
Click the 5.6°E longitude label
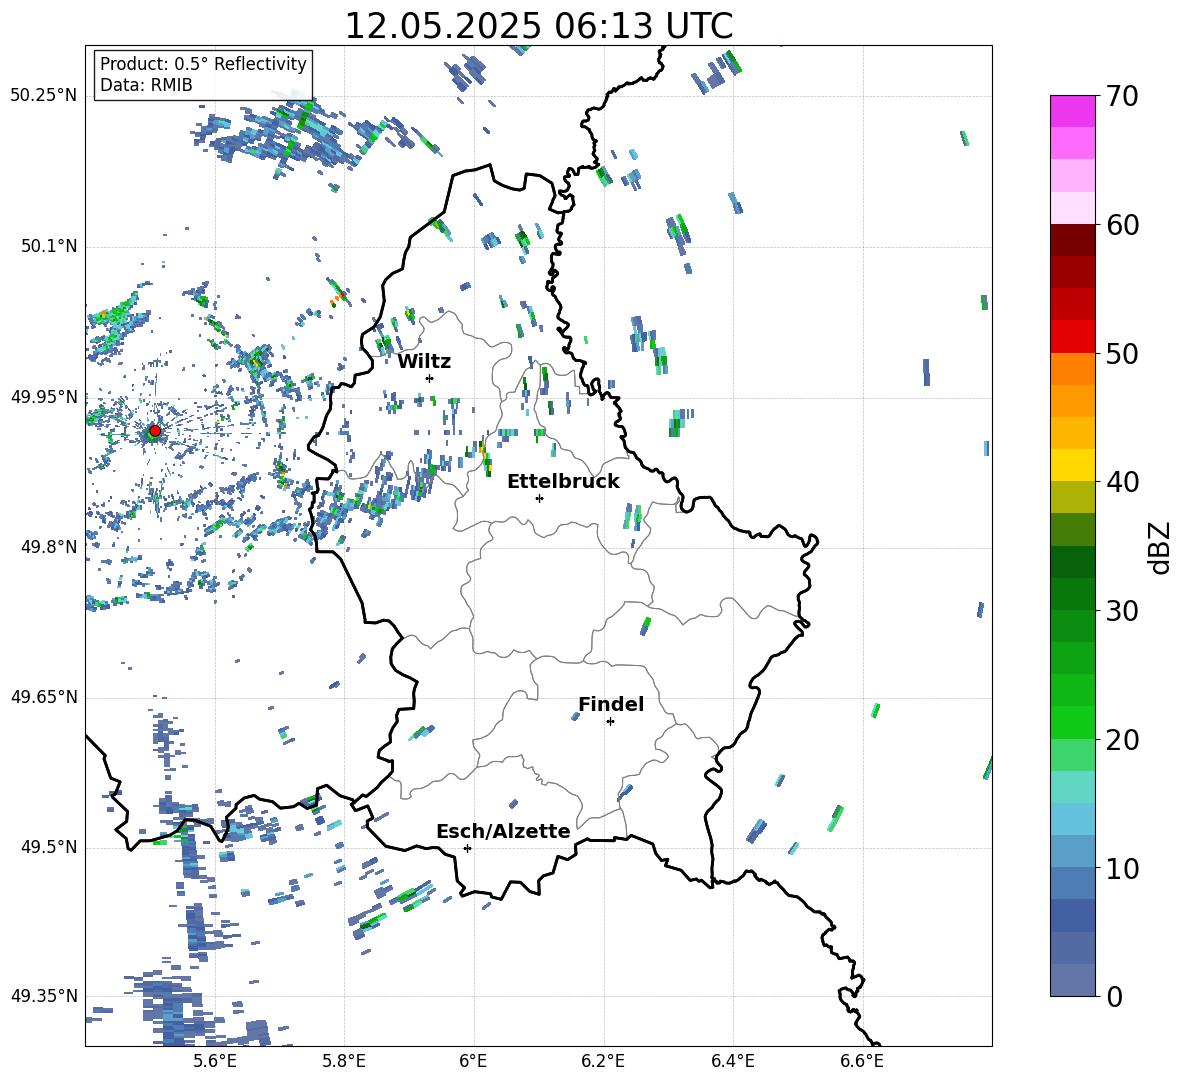pyautogui.click(x=215, y=1061)
